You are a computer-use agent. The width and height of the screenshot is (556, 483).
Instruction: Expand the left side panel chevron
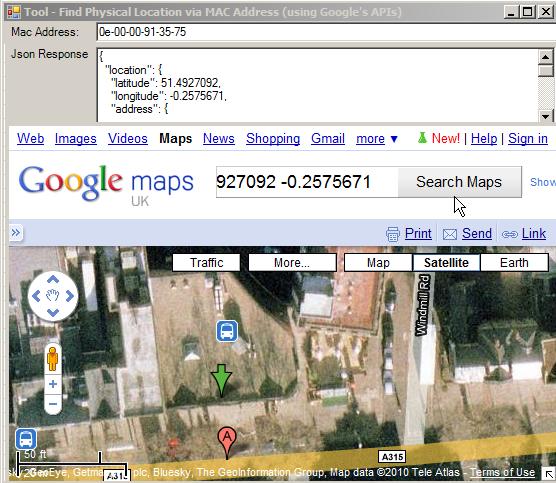point(16,233)
